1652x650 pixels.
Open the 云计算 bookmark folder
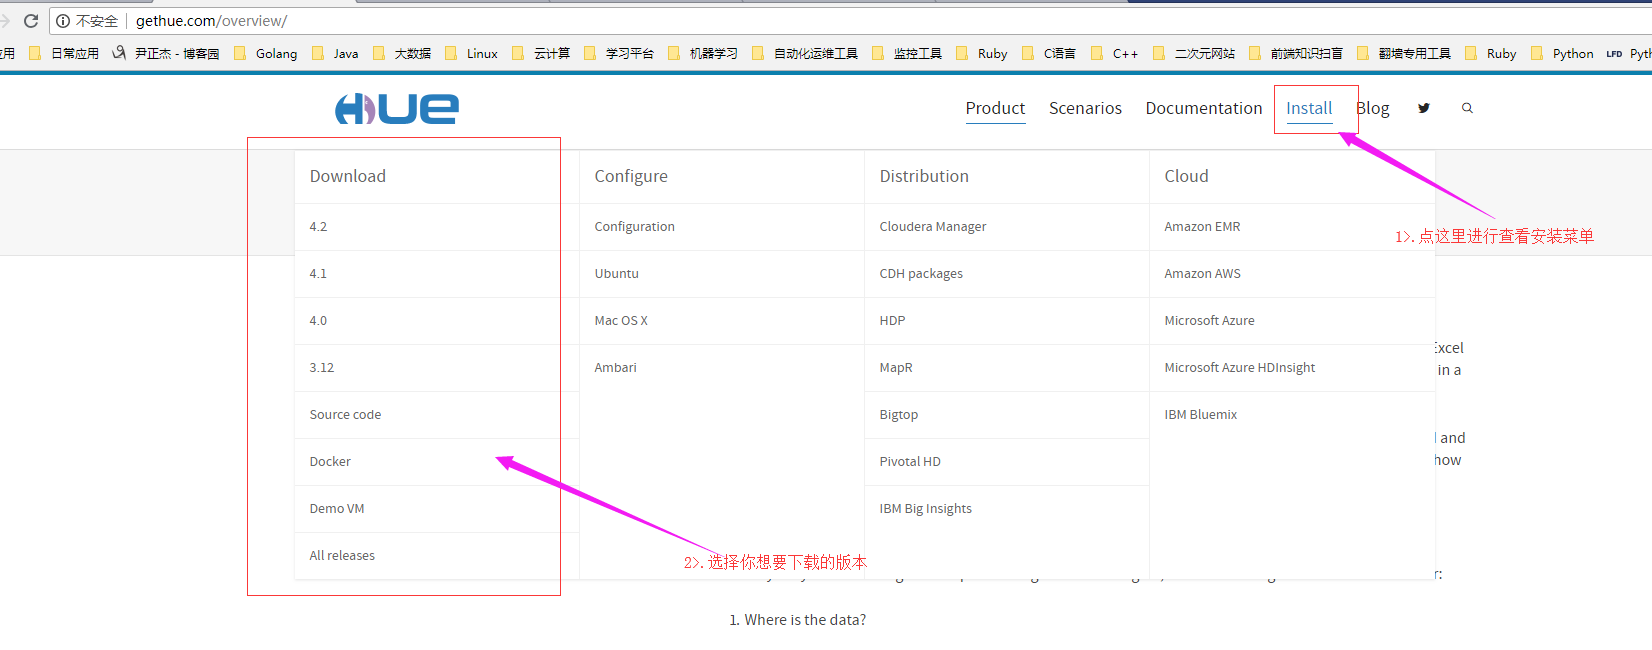click(x=540, y=54)
